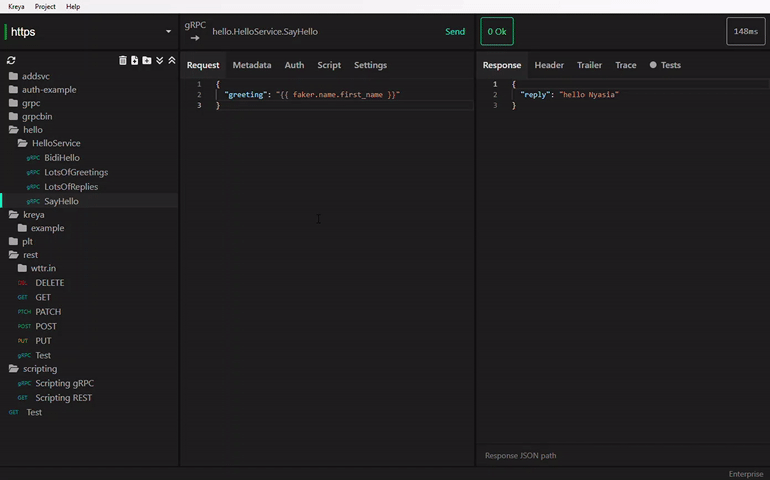Click the refresh icon in the sidebar
The height and width of the screenshot is (480, 770).
coord(11,60)
